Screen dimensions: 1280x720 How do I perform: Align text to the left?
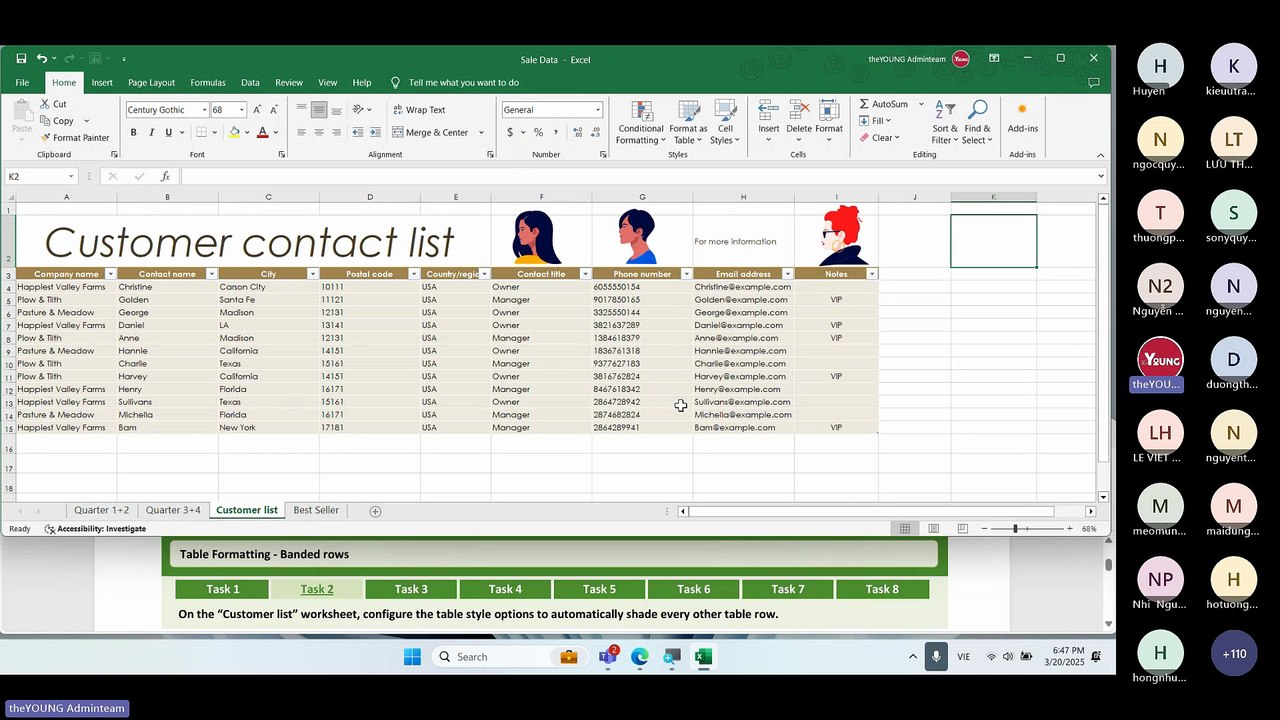302,132
